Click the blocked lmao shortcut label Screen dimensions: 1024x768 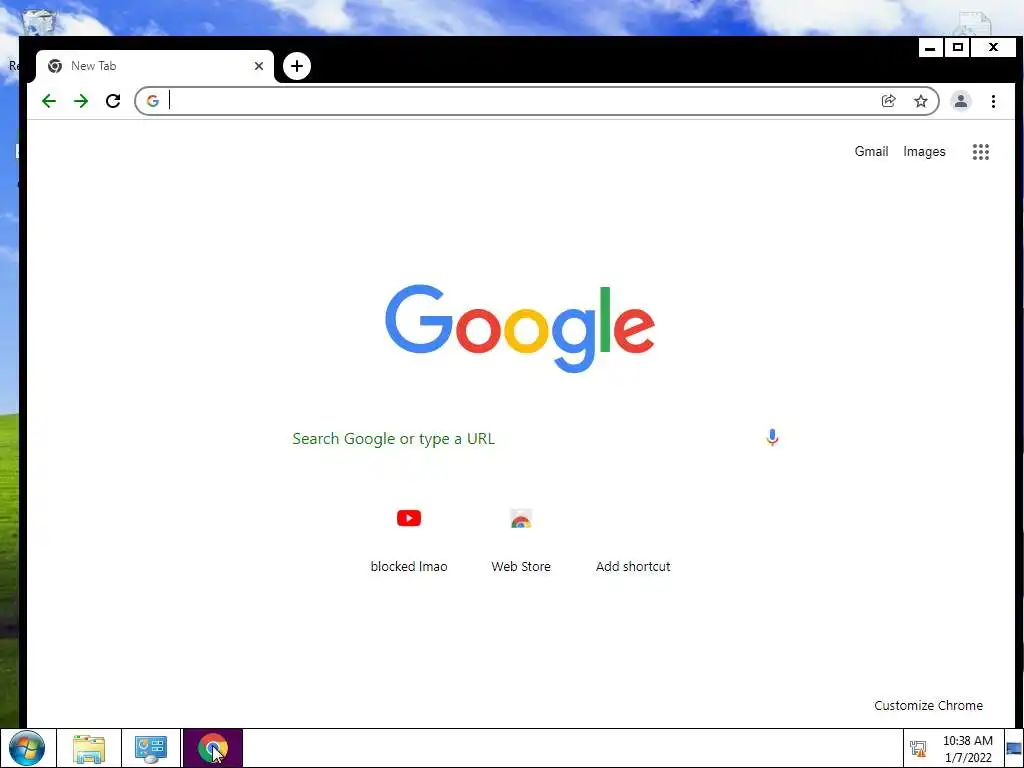[409, 567]
